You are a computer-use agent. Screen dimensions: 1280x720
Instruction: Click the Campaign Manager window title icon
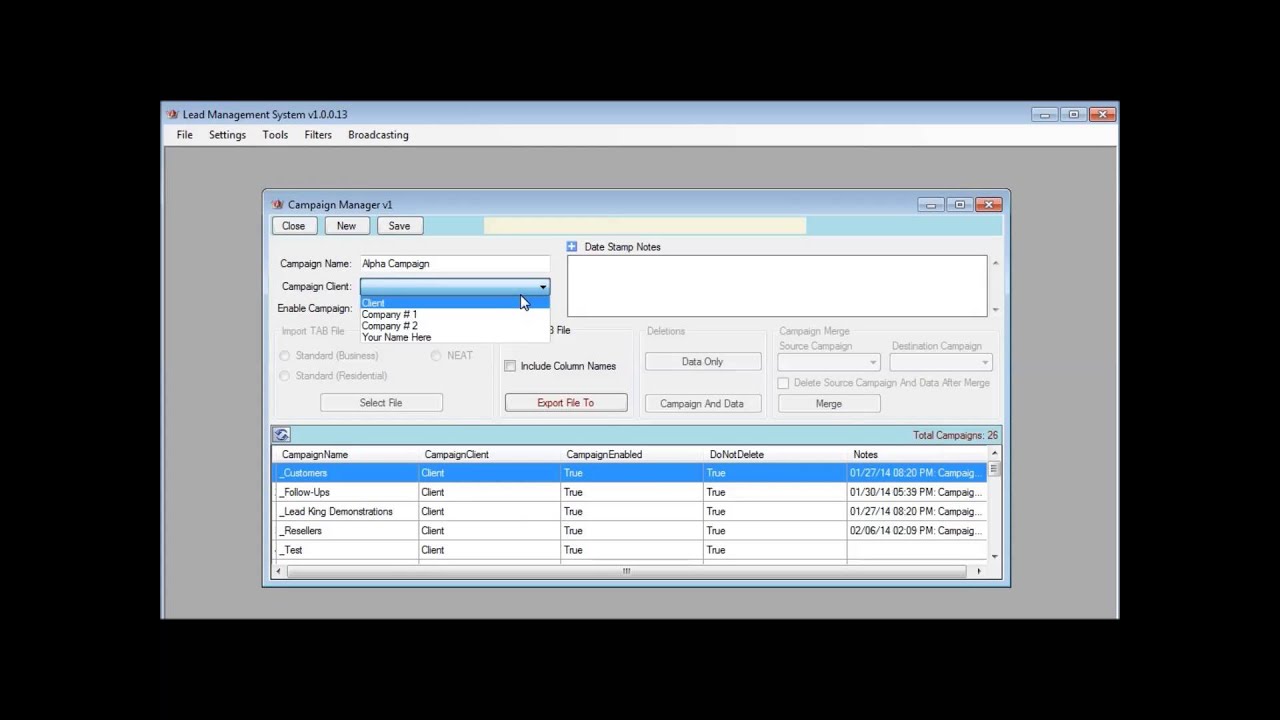tap(278, 205)
